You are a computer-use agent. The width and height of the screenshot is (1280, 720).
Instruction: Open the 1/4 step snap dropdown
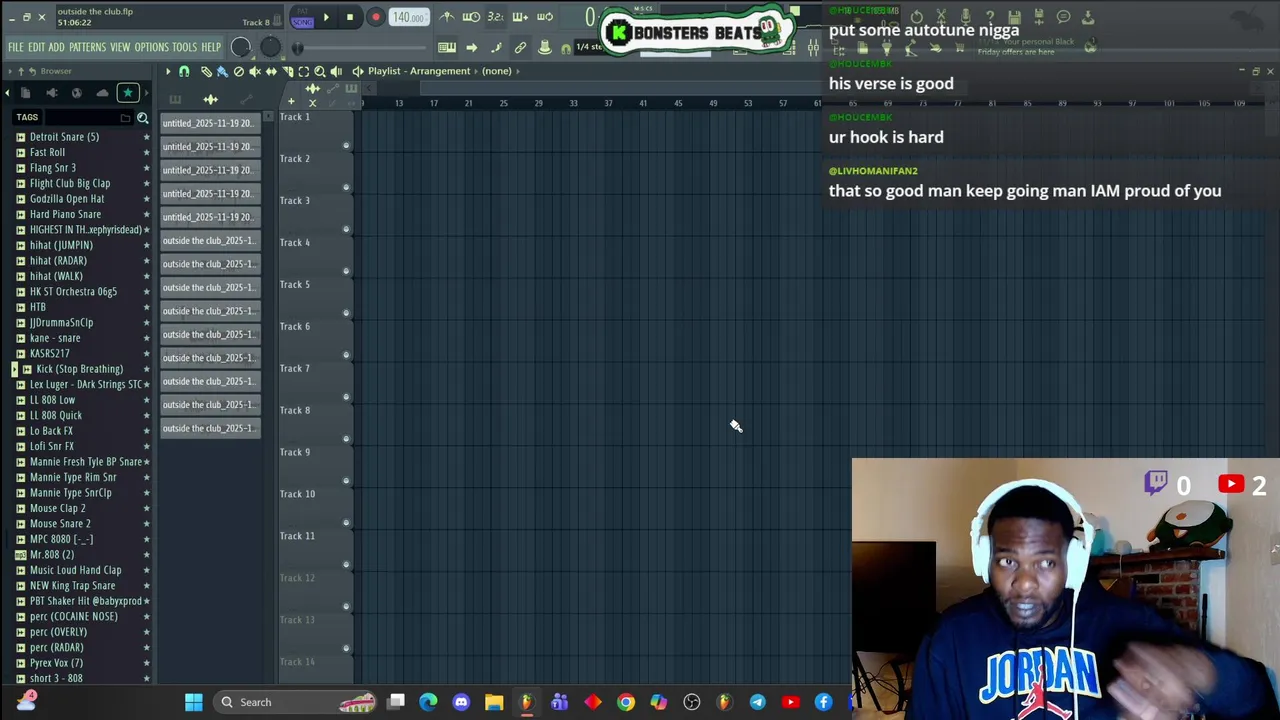(590, 47)
